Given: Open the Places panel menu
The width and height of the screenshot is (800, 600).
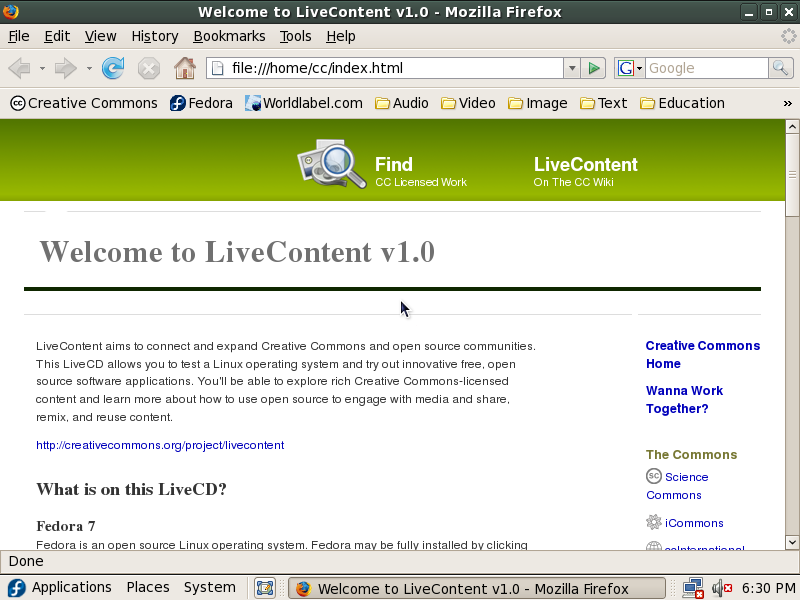Looking at the screenshot, I should pos(148,587).
